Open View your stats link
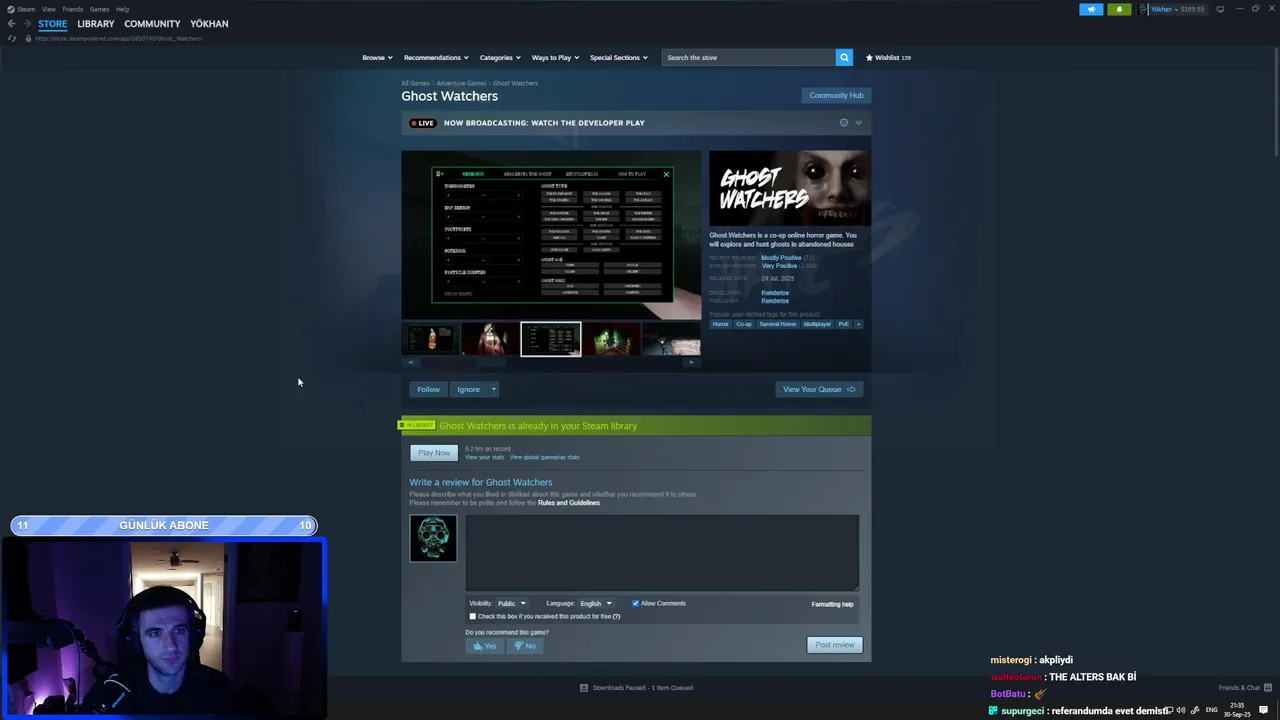This screenshot has width=1280, height=720. [x=485, y=457]
